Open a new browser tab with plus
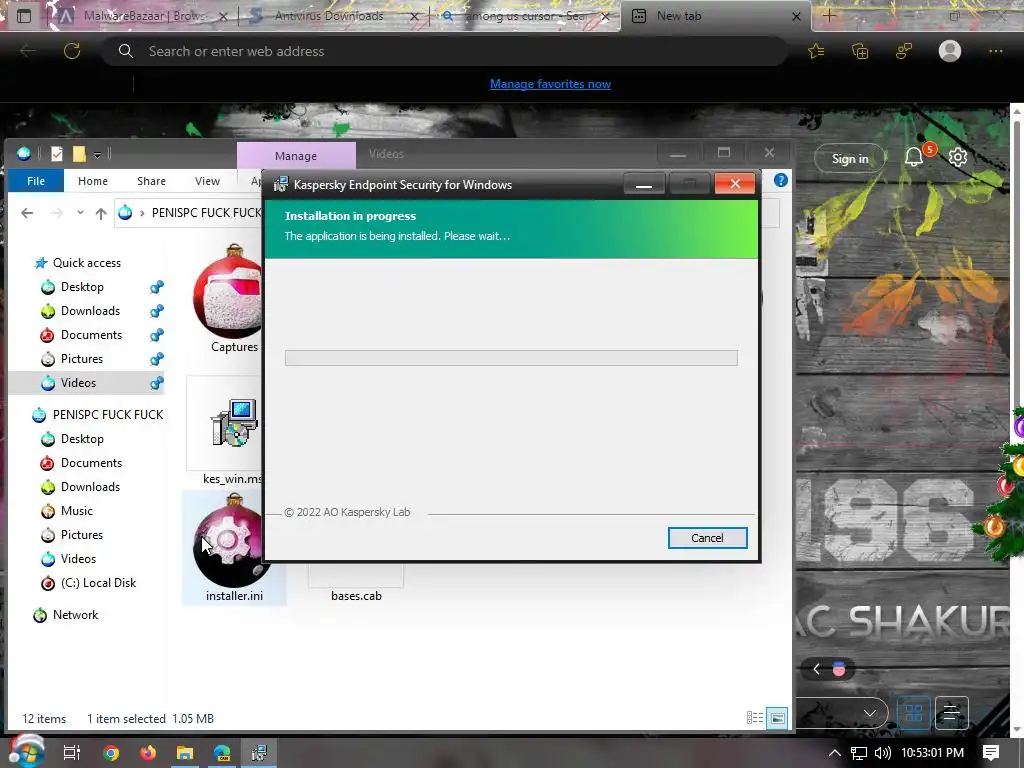The height and width of the screenshot is (768, 1024). 829,16
